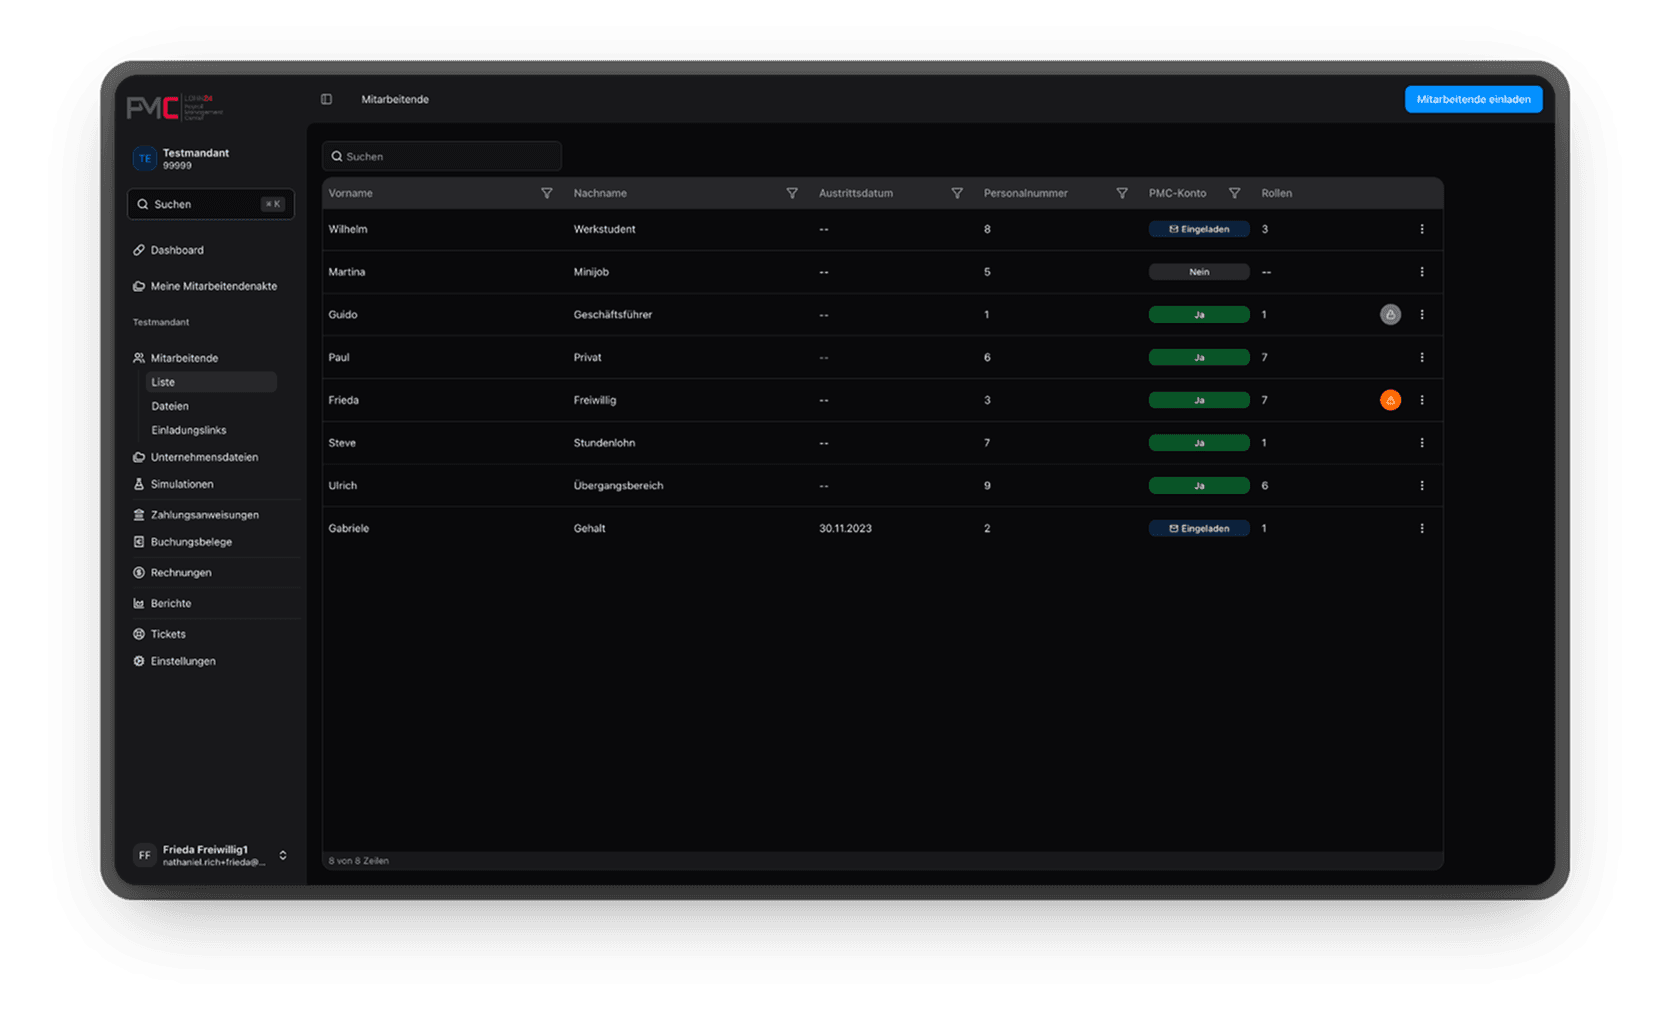Image resolution: width=1660 pixels, height=1022 pixels.
Task: Click the Mitarbeitende einladen button
Action: point(1473,99)
